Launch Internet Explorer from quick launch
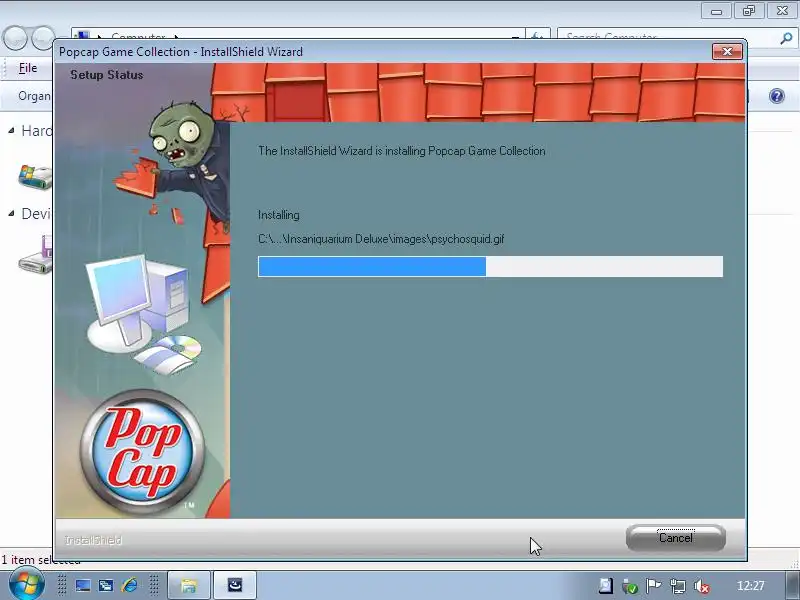This screenshot has height=600, width=800. pyautogui.click(x=130, y=585)
